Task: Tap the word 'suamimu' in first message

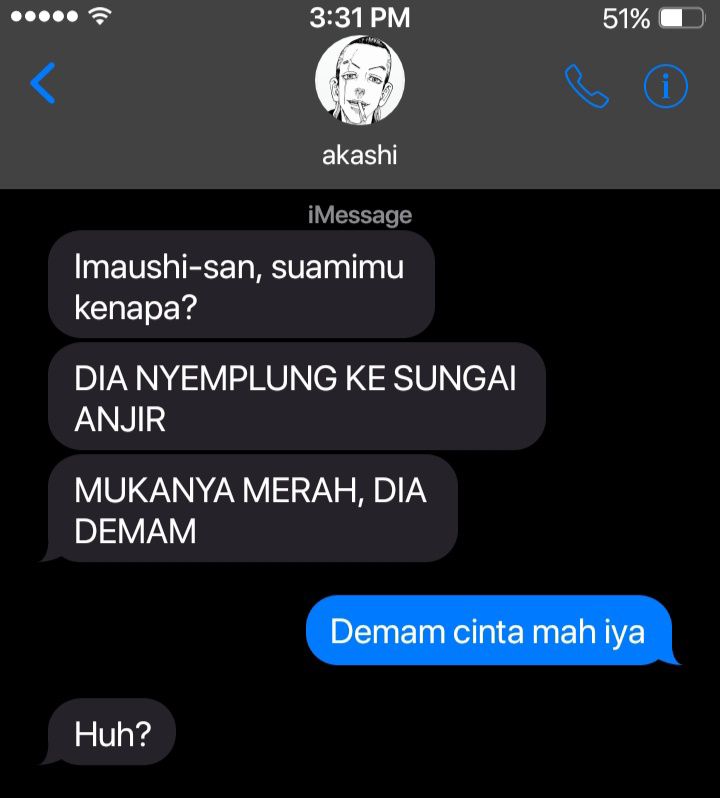Action: click(337, 267)
